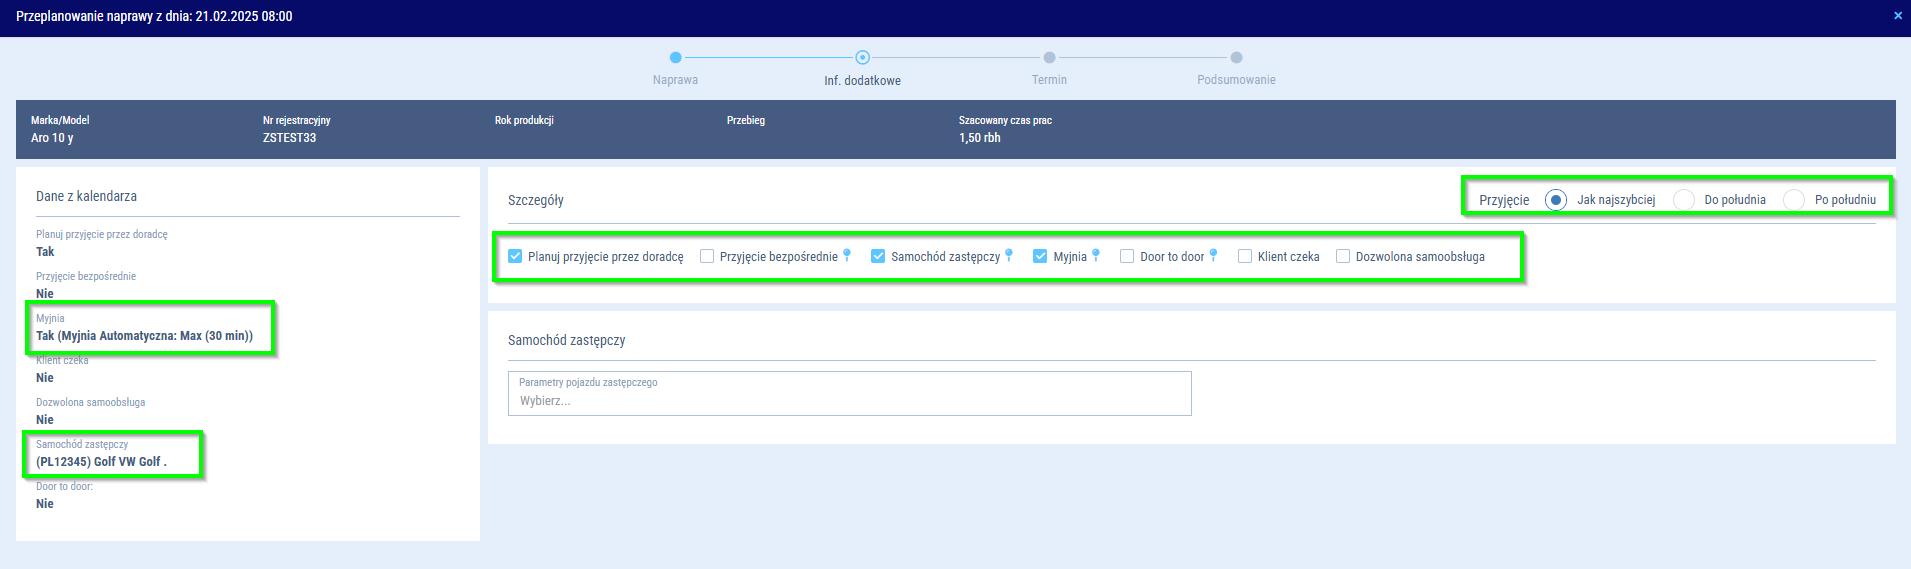Click the pin icon beside Samochód zastępczy checkbox
The image size is (1911, 569).
(x=1009, y=255)
